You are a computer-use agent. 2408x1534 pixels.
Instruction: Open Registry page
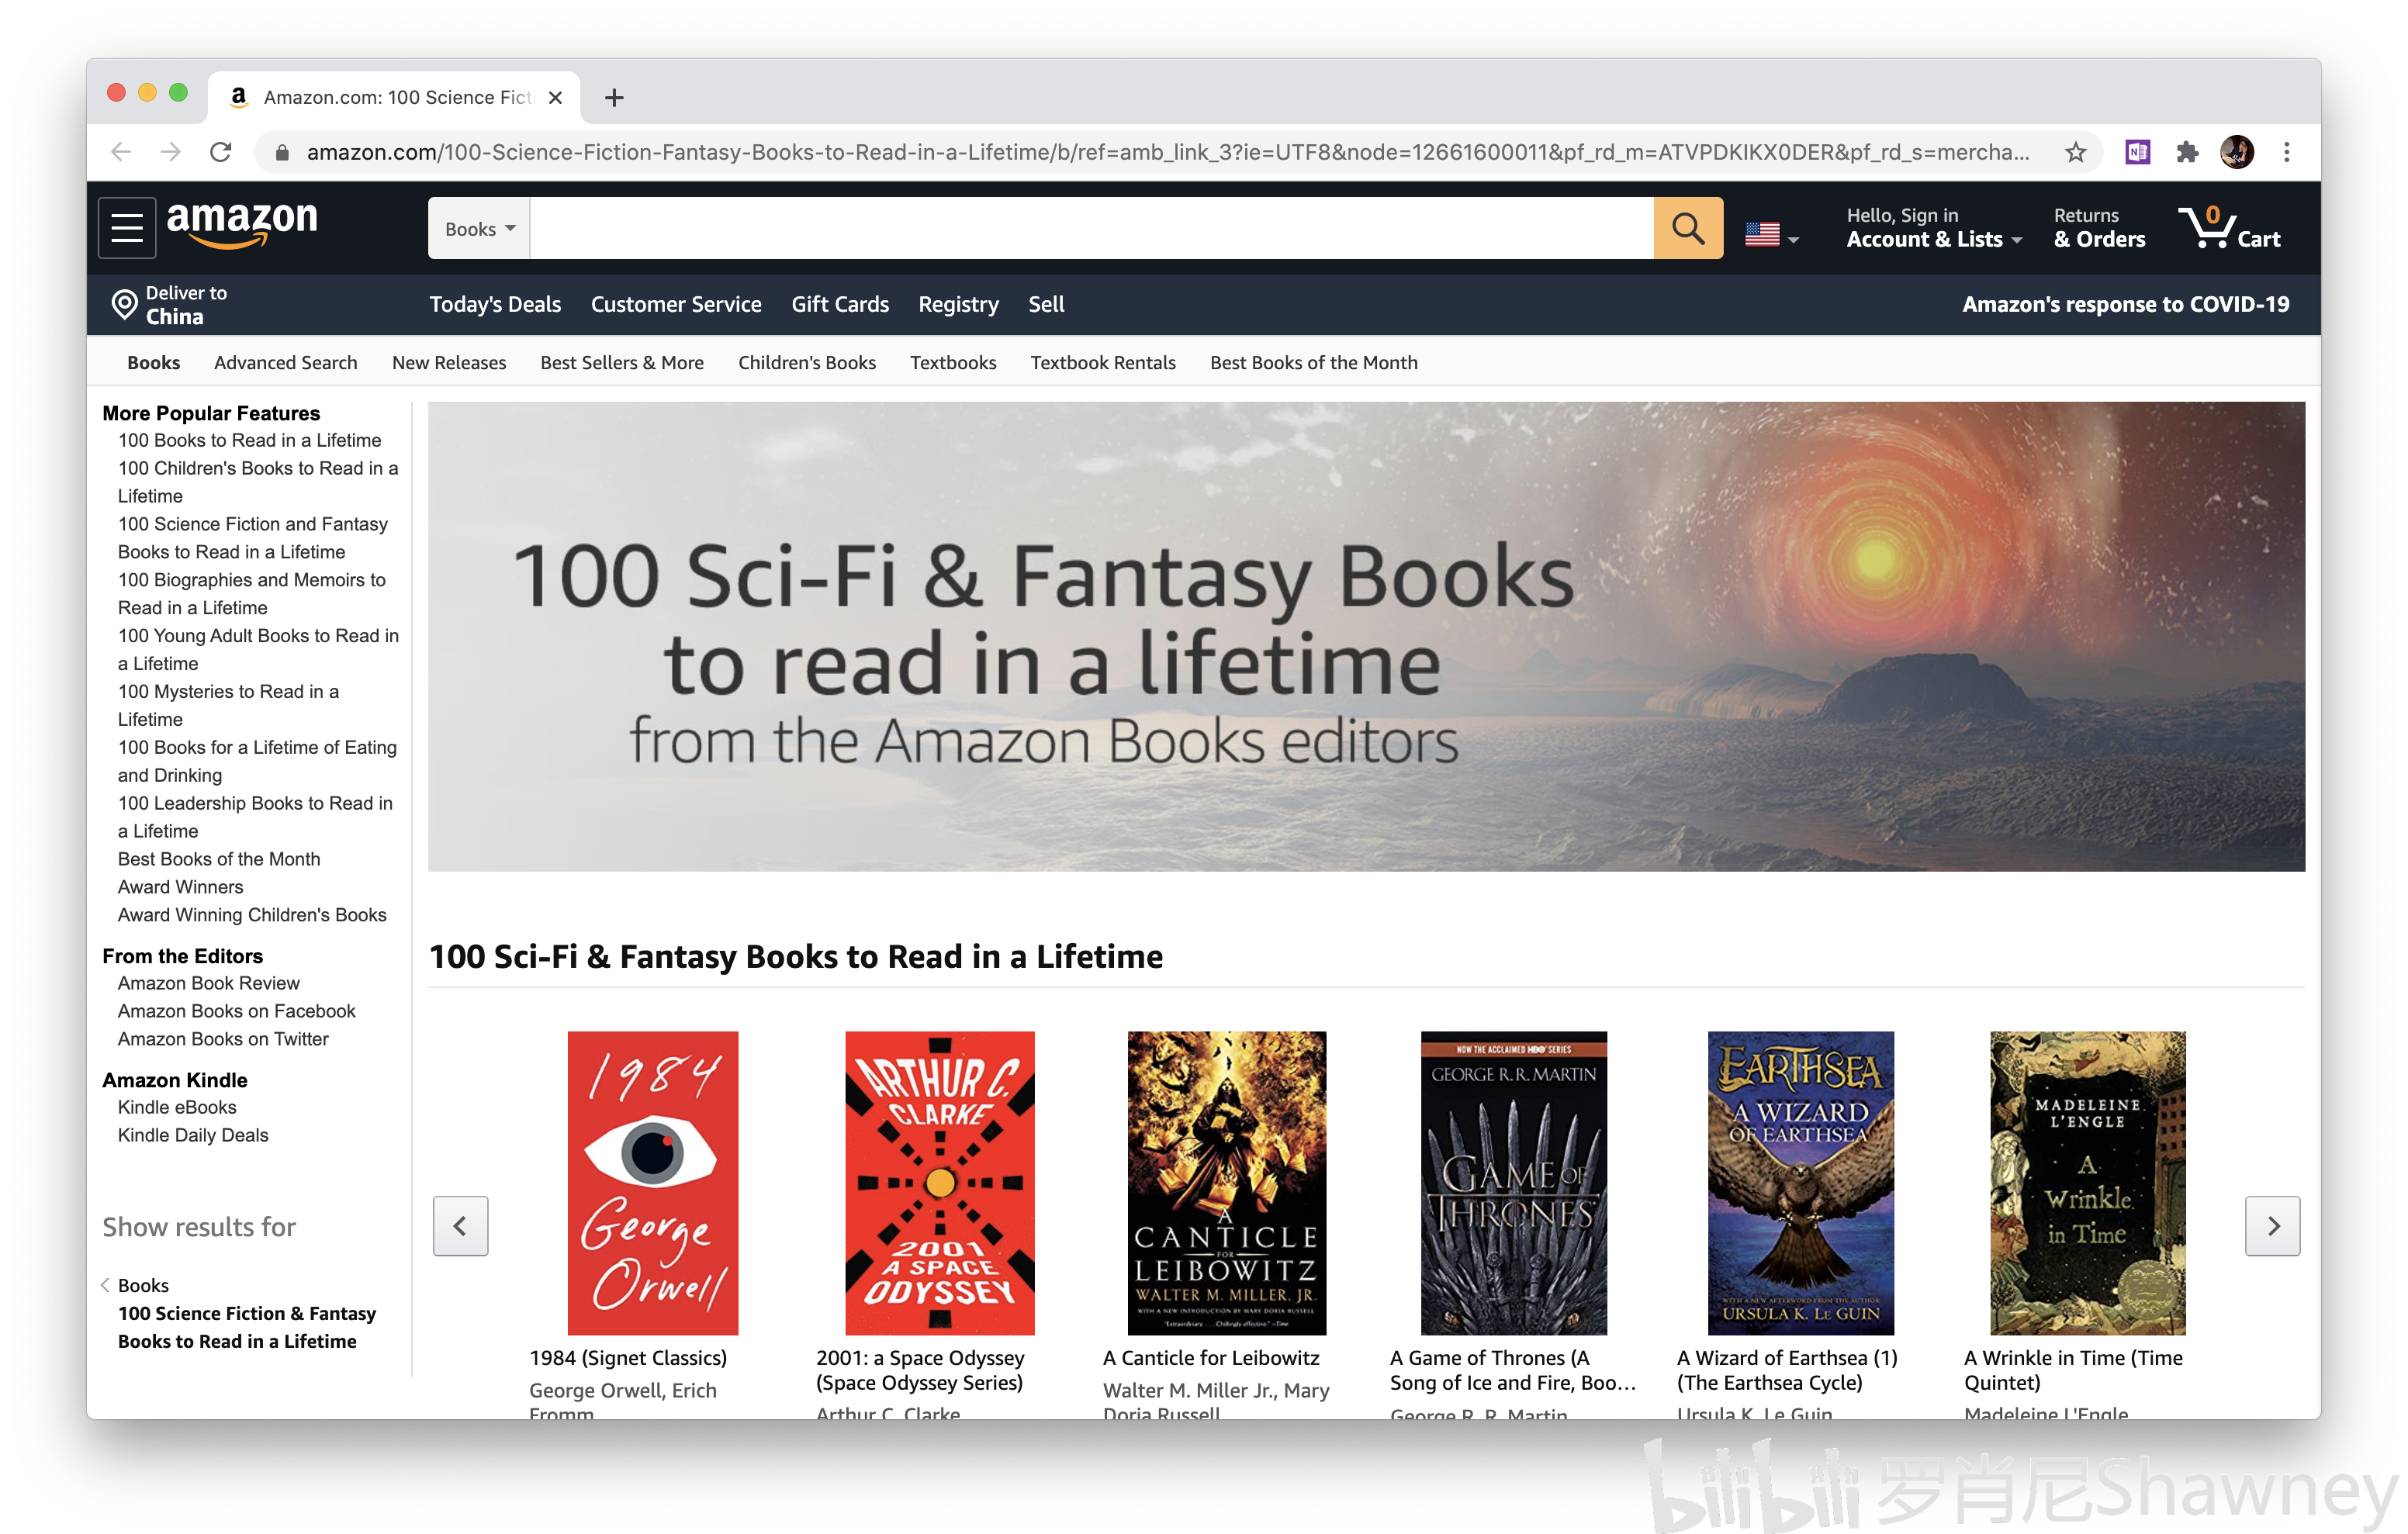(959, 304)
